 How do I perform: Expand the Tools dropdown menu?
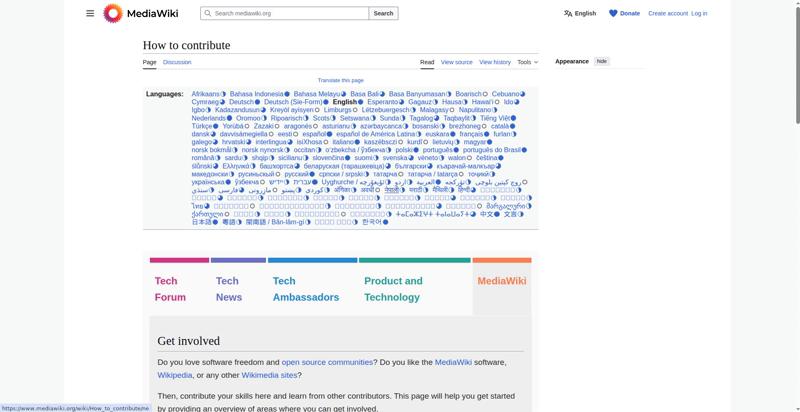click(x=527, y=62)
